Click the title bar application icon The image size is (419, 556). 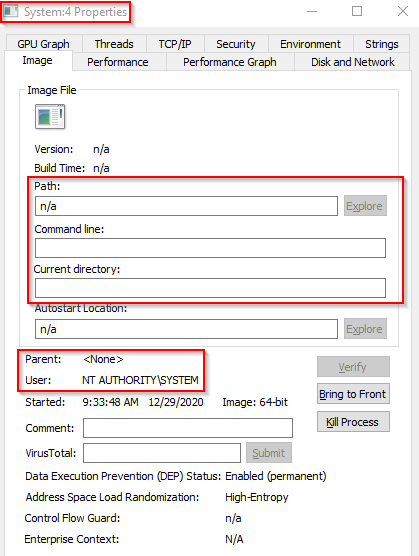(x=11, y=11)
